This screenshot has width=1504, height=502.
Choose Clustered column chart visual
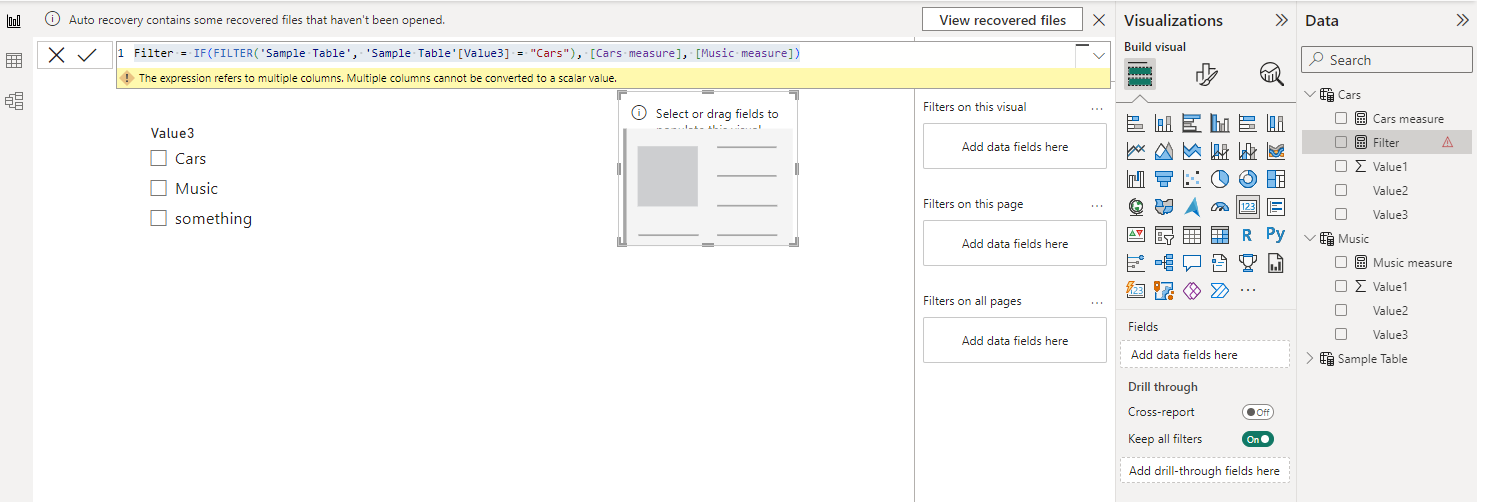click(1220, 124)
